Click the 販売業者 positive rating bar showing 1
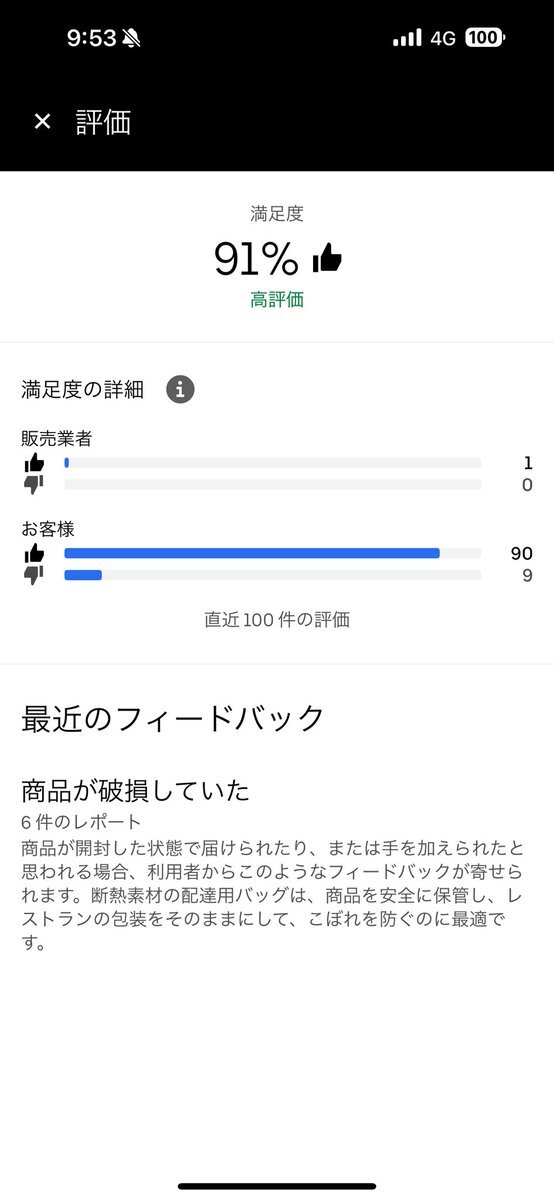Image resolution: width=554 pixels, height=1200 pixels. (x=272, y=463)
